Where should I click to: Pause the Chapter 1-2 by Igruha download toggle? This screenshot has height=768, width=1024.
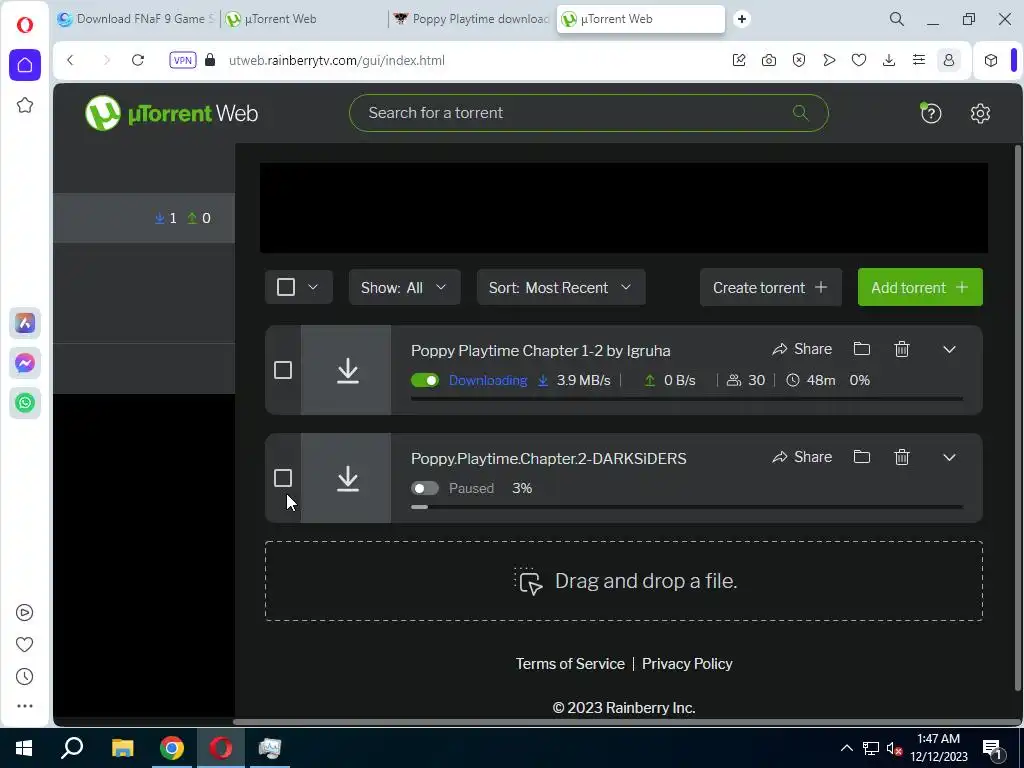pos(424,380)
